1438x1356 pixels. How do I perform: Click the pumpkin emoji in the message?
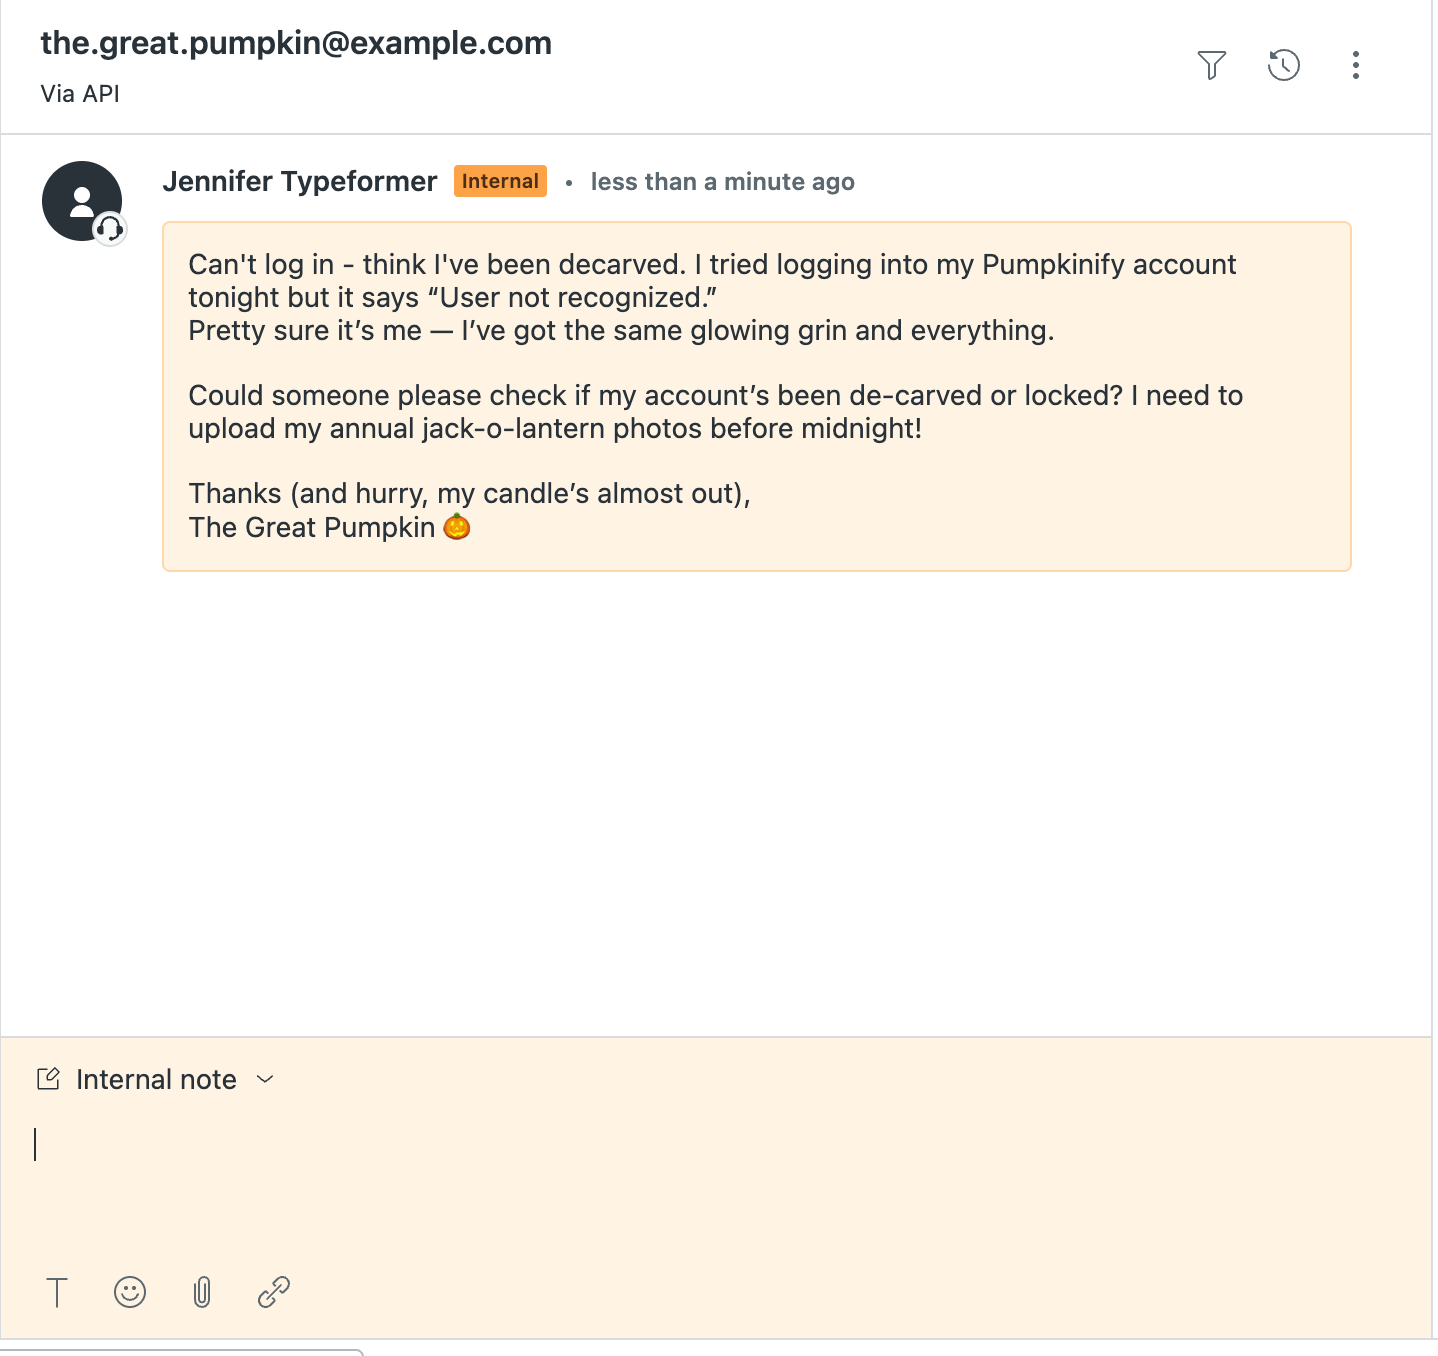tap(457, 526)
